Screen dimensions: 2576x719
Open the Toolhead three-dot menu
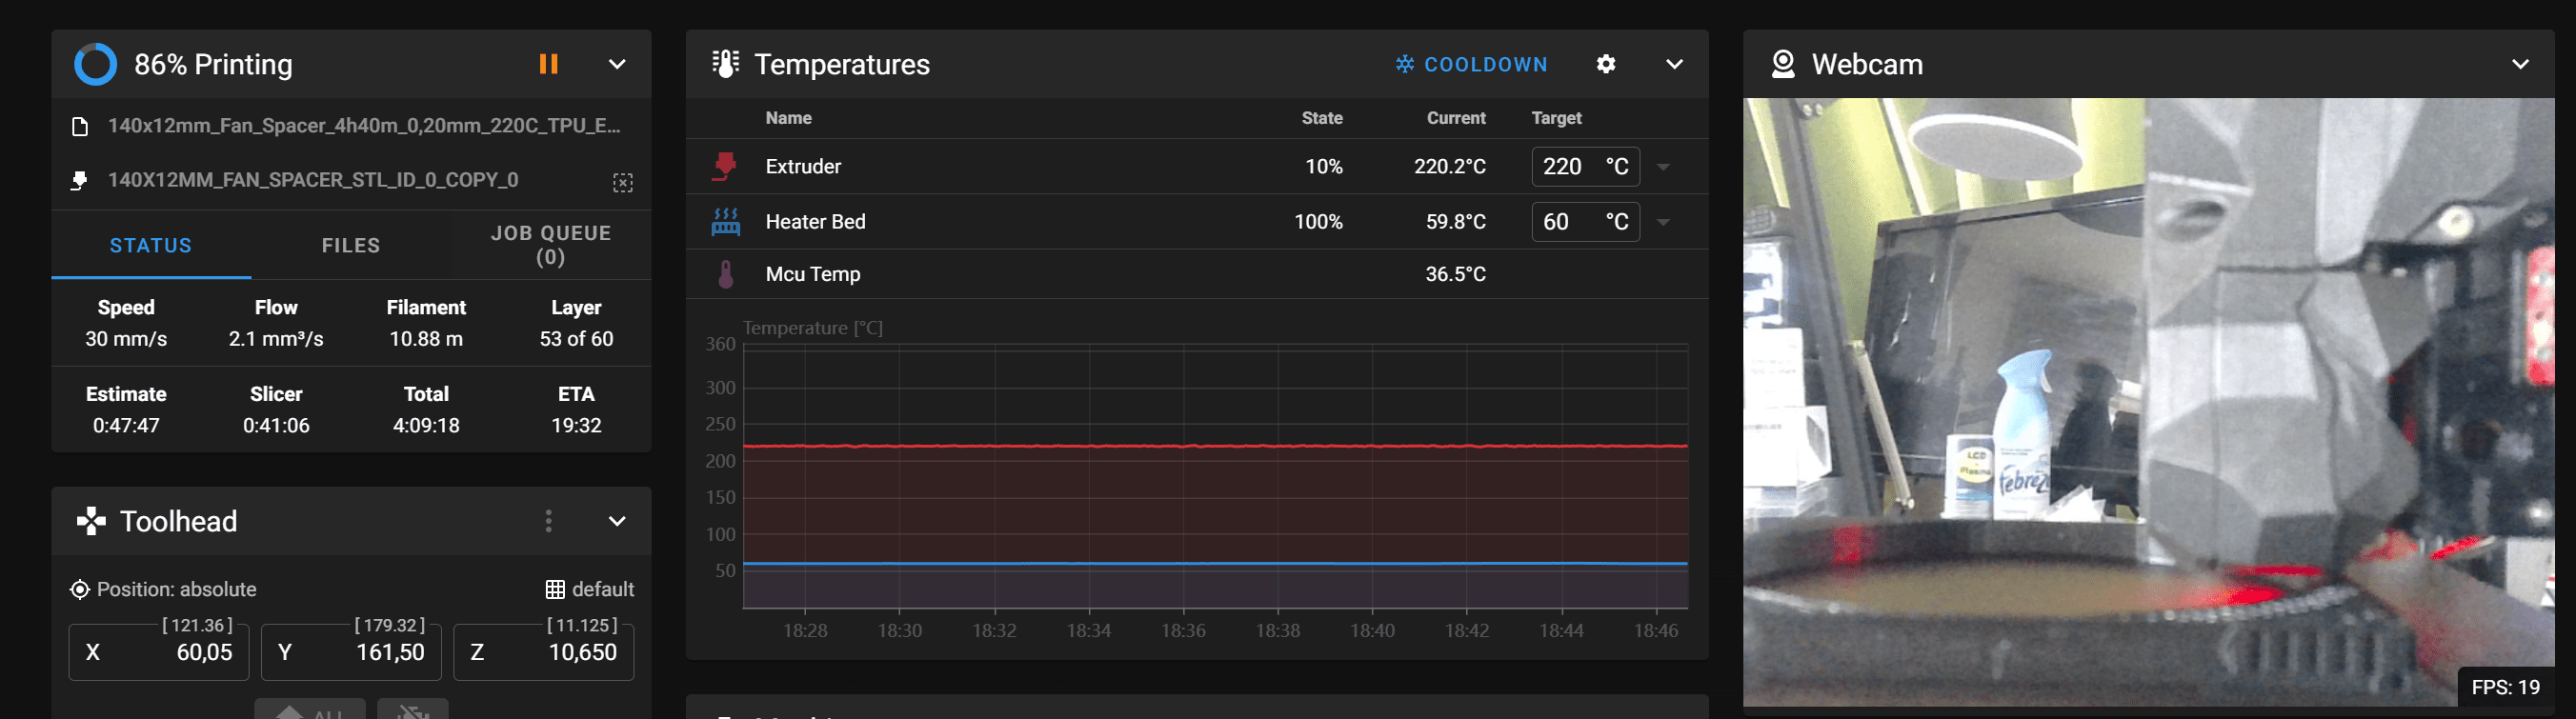pyautogui.click(x=548, y=521)
